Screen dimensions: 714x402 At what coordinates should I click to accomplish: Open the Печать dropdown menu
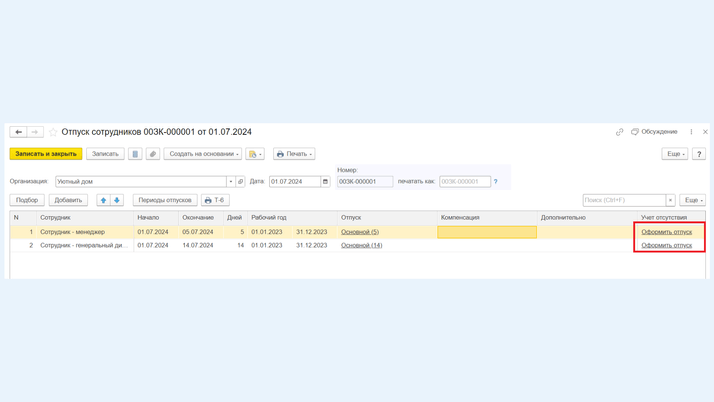(x=294, y=154)
